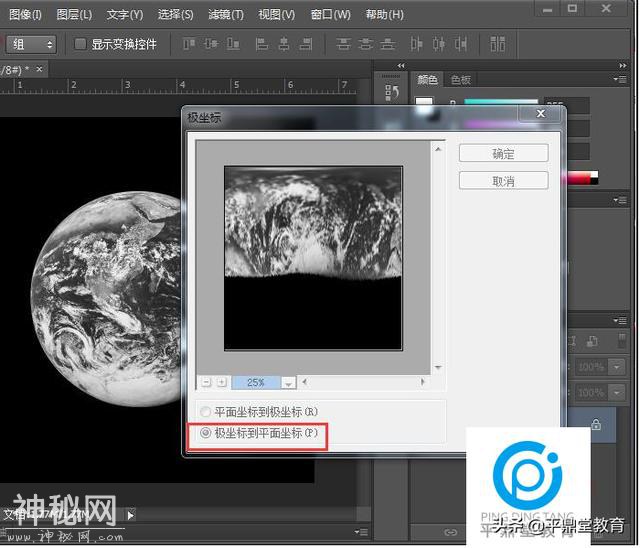
Task: Close the 极坐标 dialog
Action: pos(540,113)
